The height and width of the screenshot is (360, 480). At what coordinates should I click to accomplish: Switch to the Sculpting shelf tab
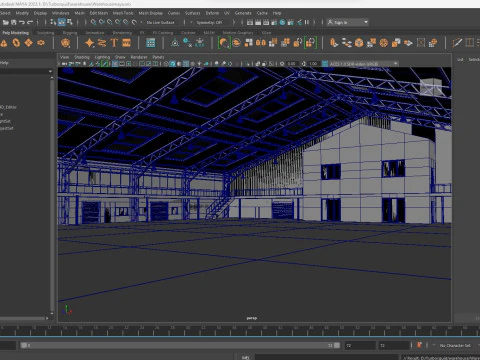click(x=46, y=33)
